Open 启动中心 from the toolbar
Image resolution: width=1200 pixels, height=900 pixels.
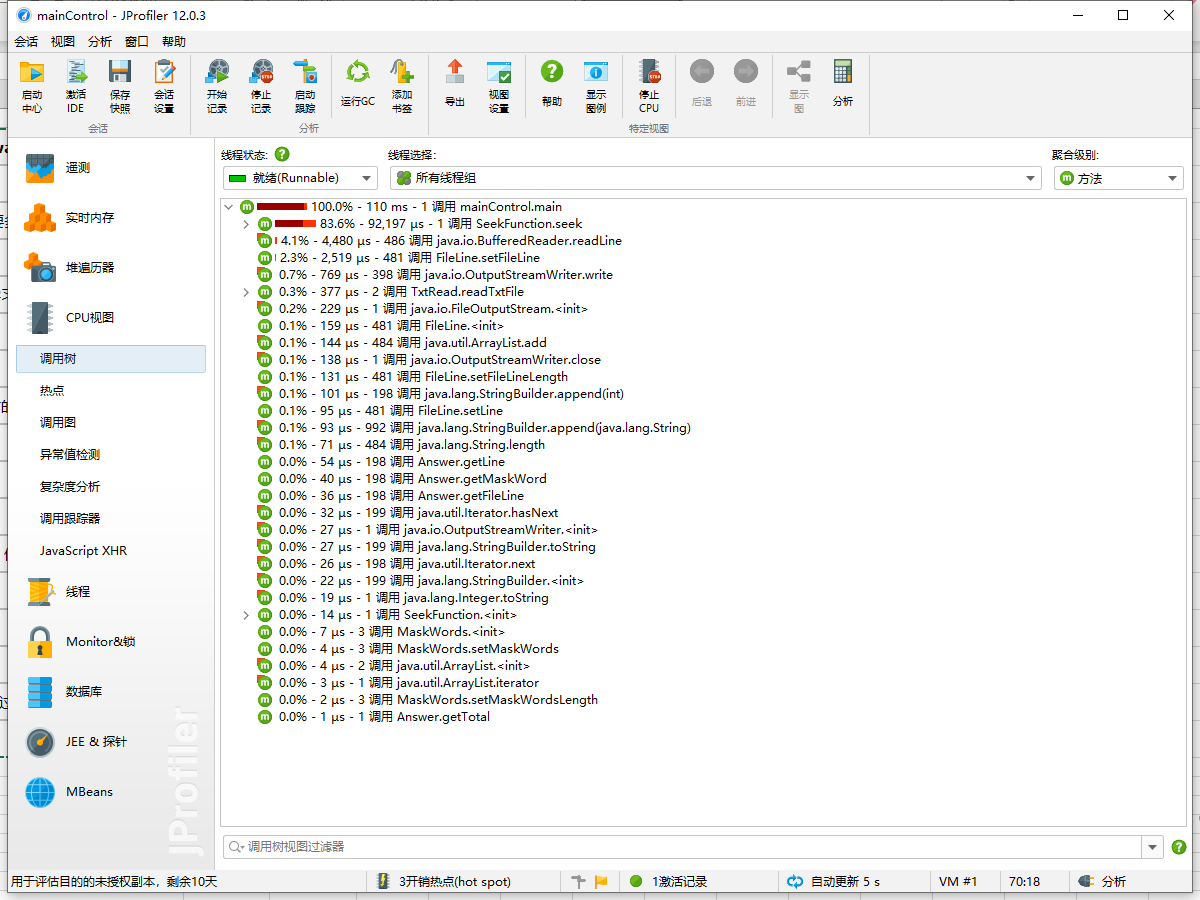(x=32, y=86)
